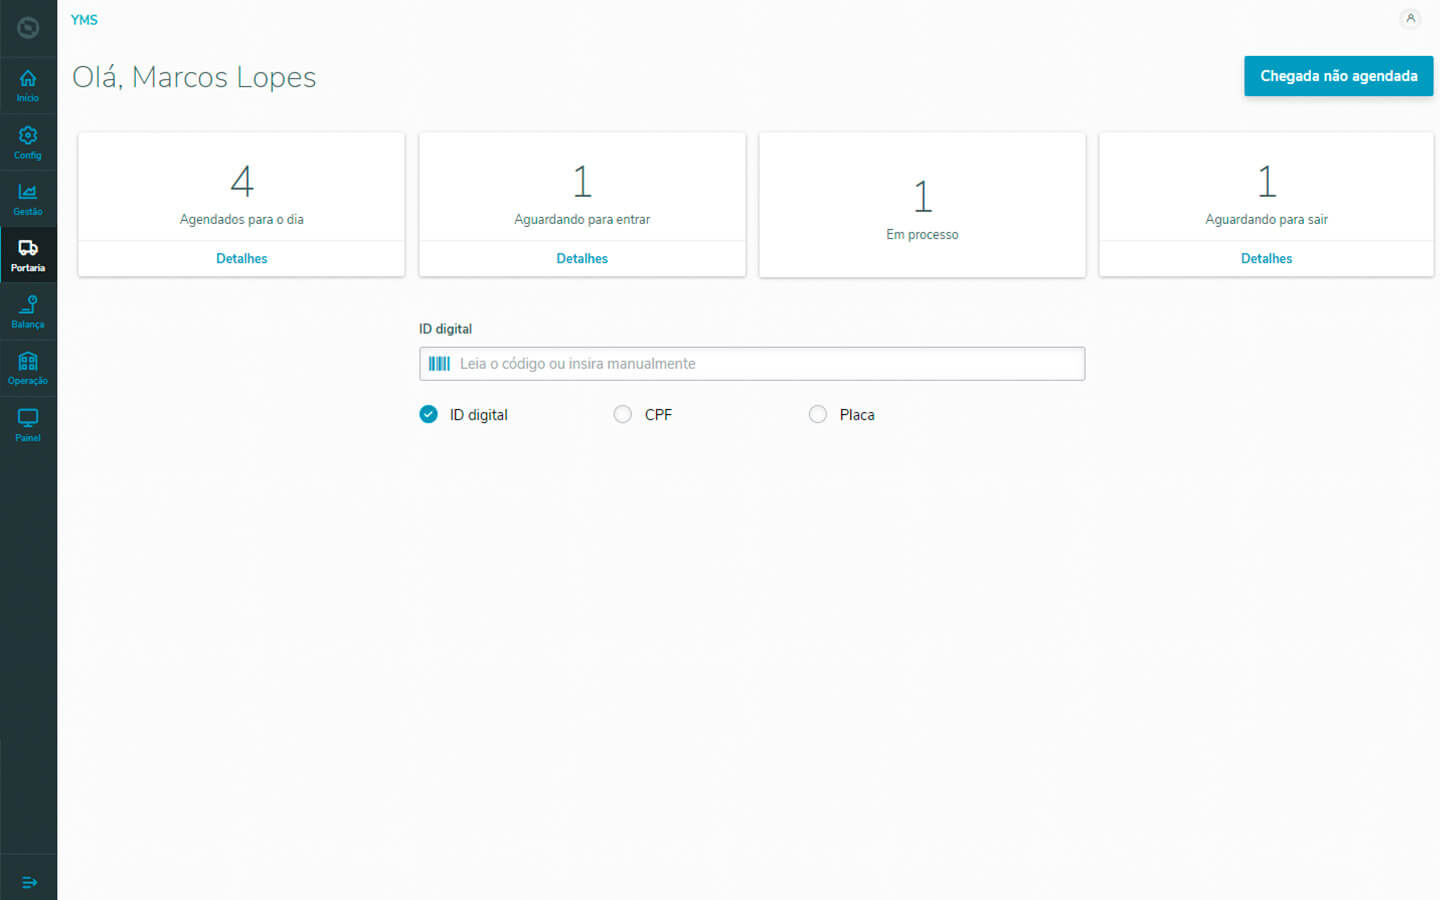The height and width of the screenshot is (900, 1440).
Task: Open Detalhes for Aguardando para entrar
Action: (x=582, y=258)
